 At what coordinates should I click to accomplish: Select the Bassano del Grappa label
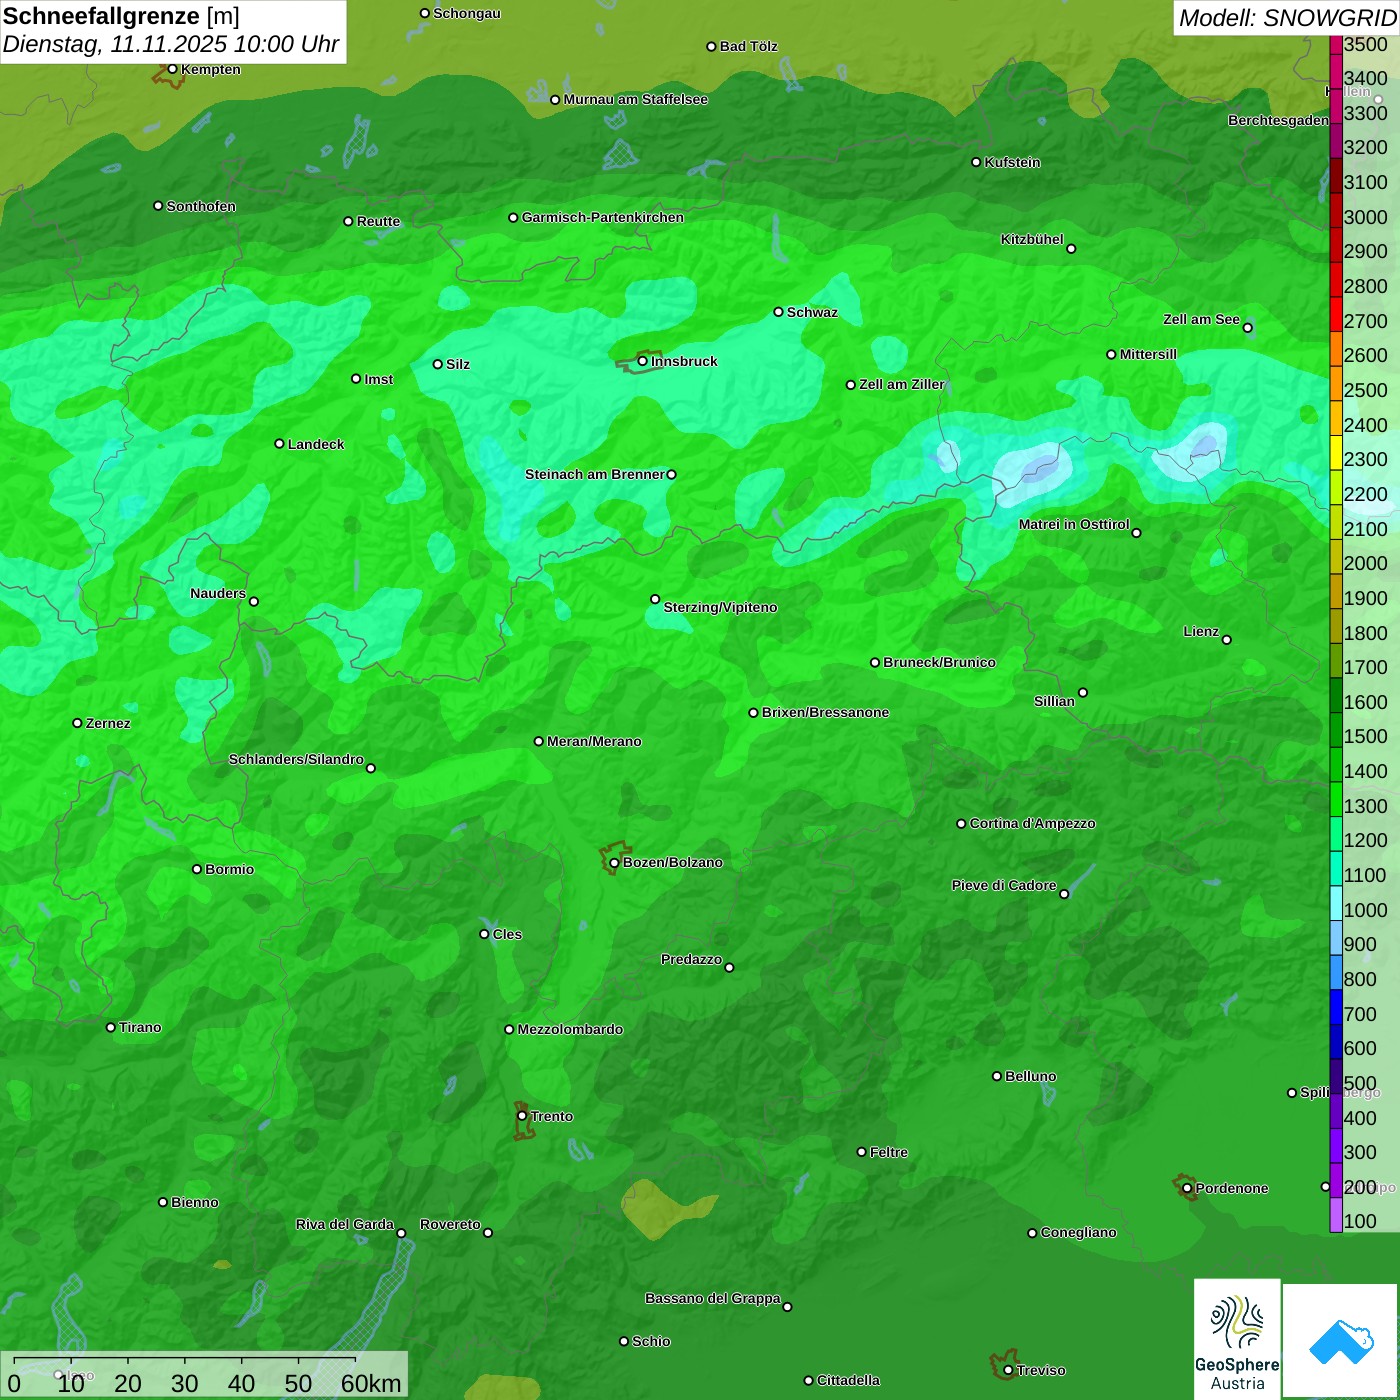pyautogui.click(x=712, y=1298)
